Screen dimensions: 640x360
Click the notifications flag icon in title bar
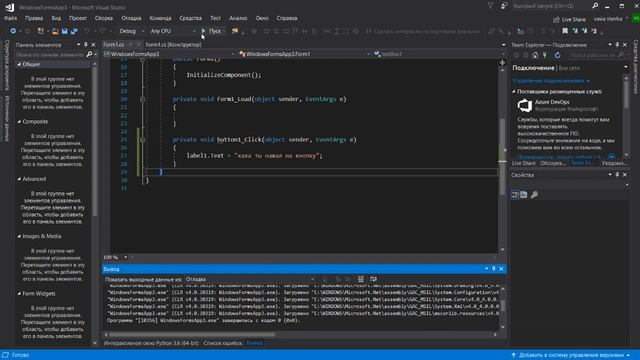(491, 6)
